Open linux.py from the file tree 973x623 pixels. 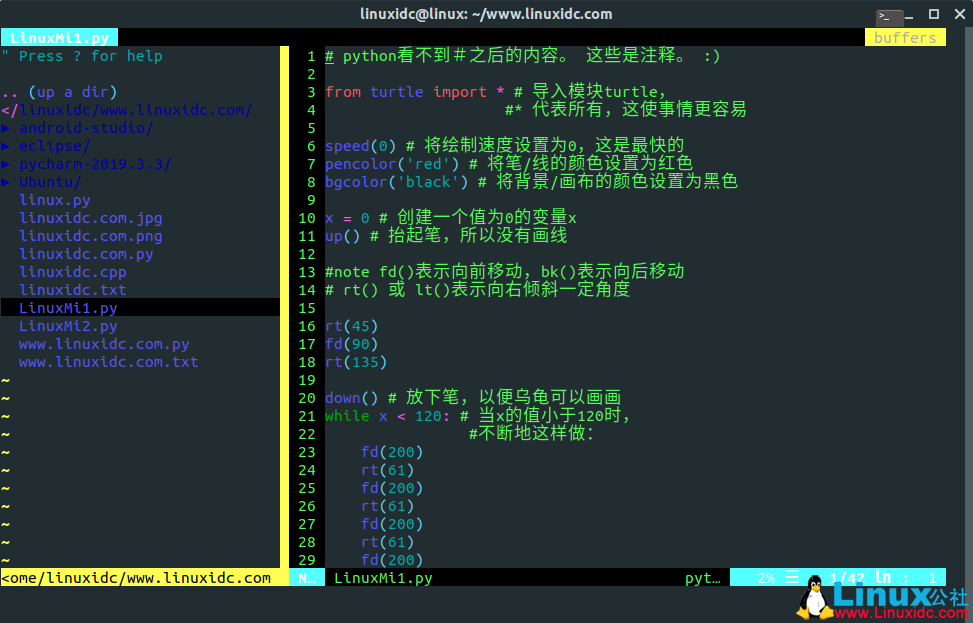(54, 200)
